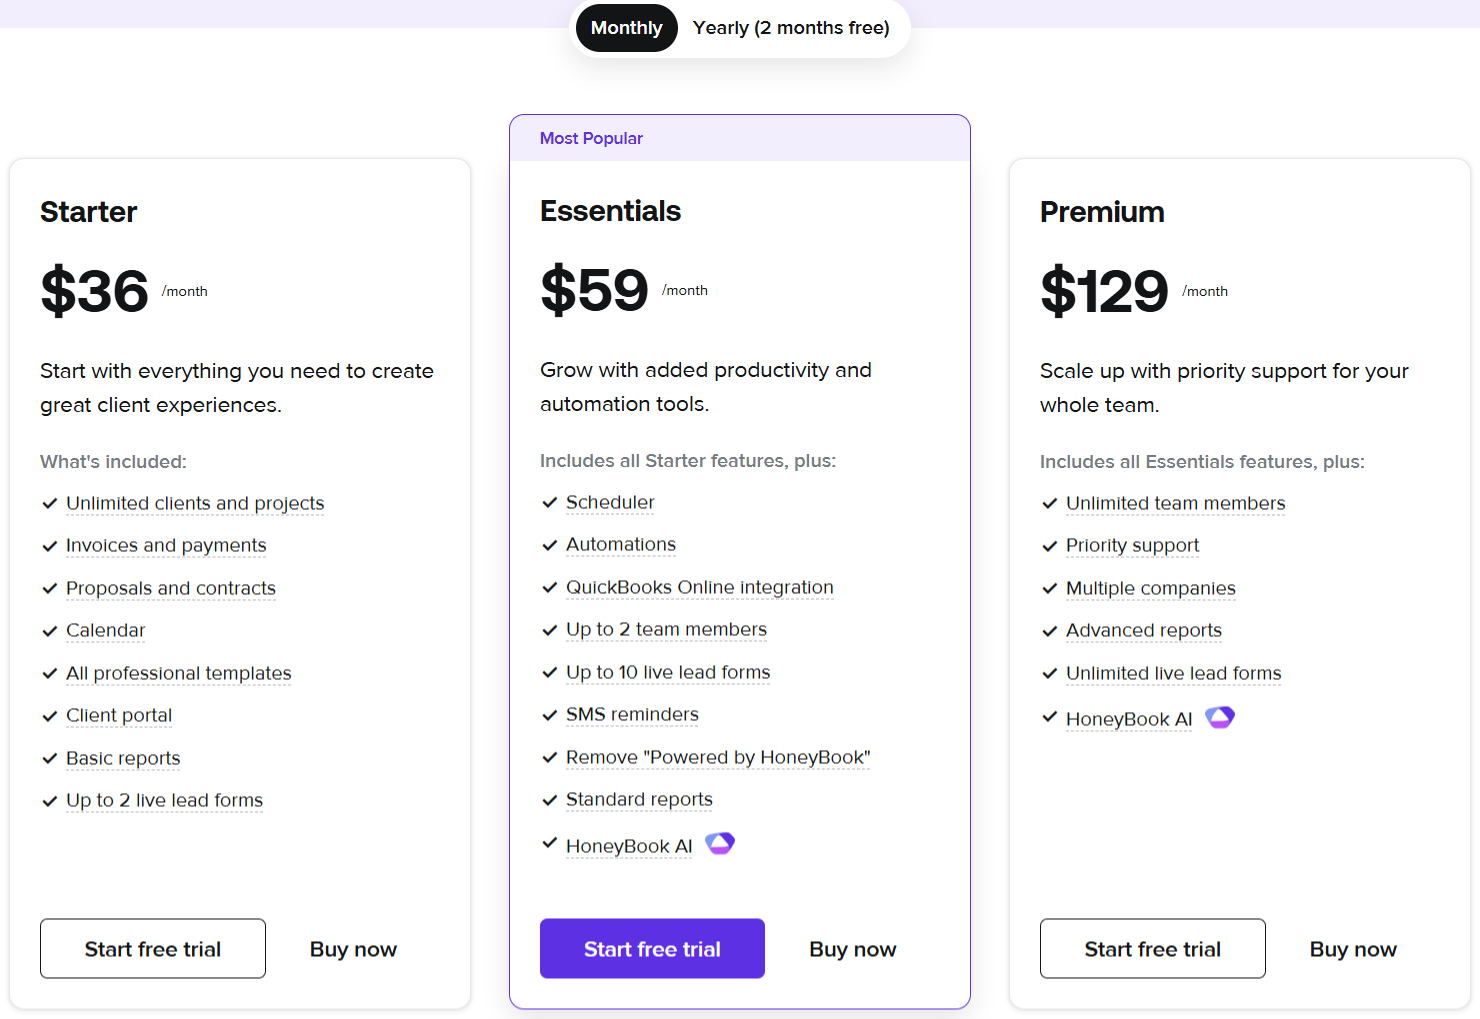Start free trial for Starter plan

[x=153, y=949]
